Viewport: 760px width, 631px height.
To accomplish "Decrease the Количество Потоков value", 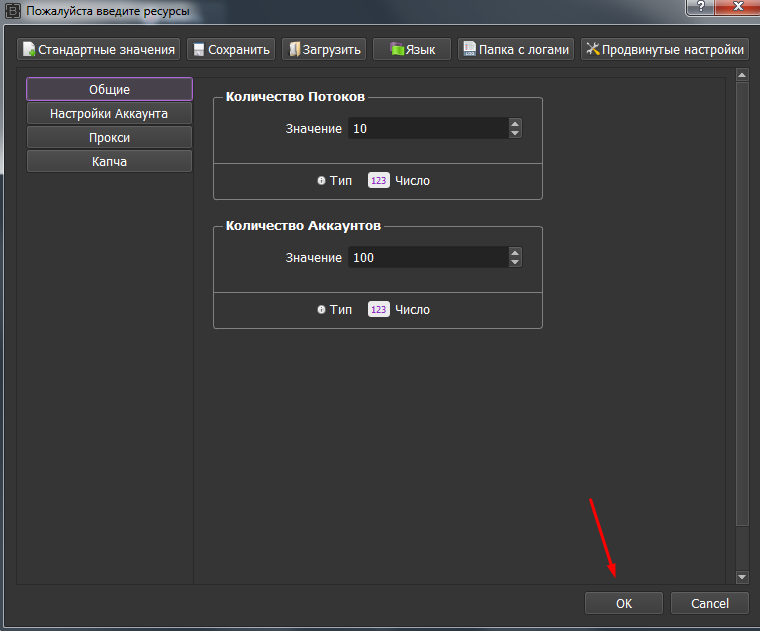I will 515,134.
